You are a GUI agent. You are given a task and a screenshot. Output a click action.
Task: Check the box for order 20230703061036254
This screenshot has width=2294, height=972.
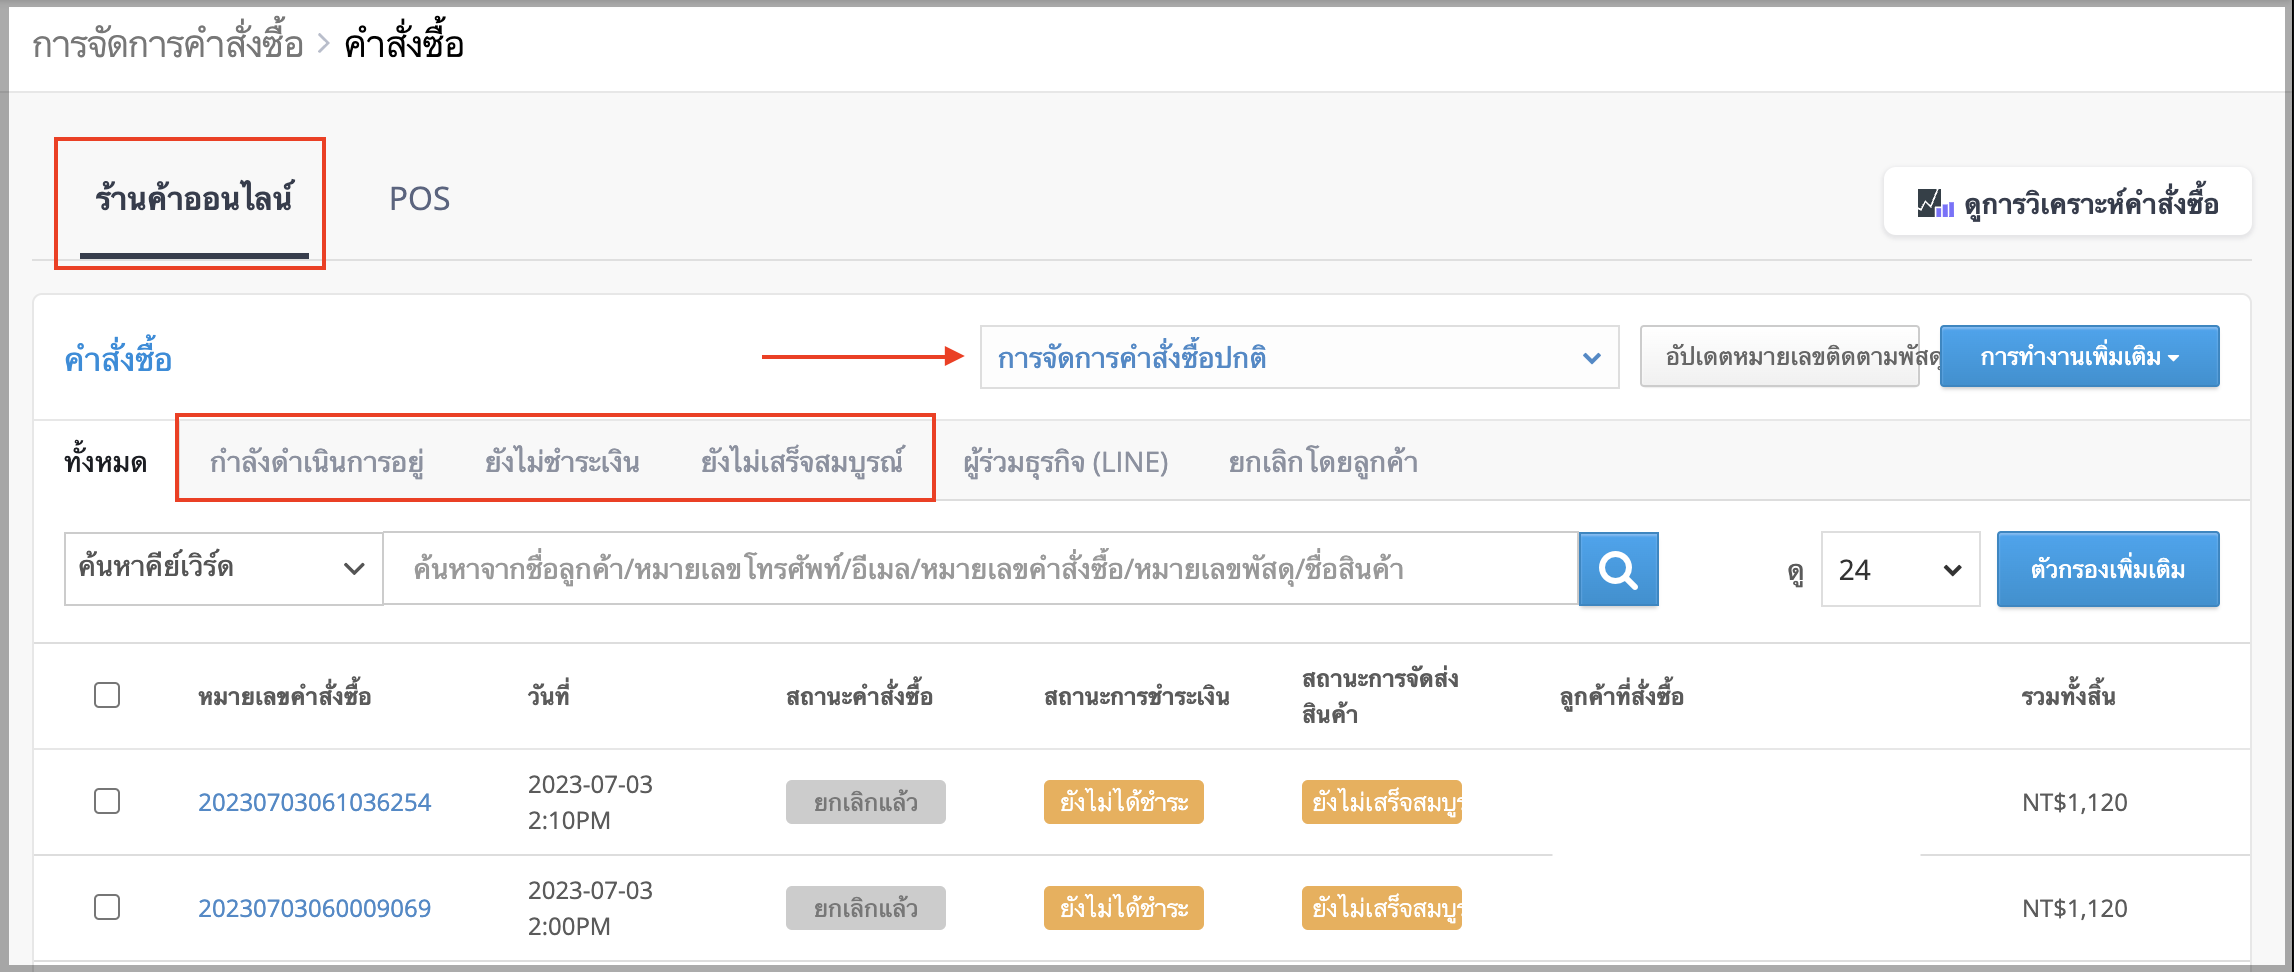tap(107, 801)
